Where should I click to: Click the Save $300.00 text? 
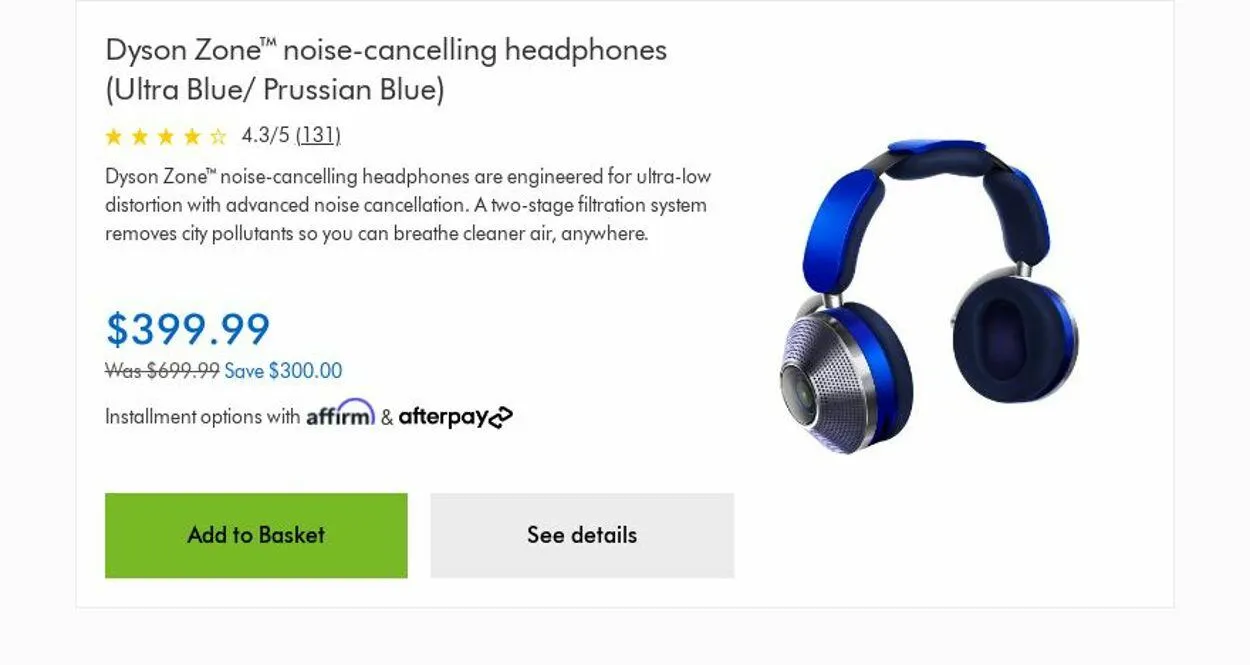coord(283,371)
